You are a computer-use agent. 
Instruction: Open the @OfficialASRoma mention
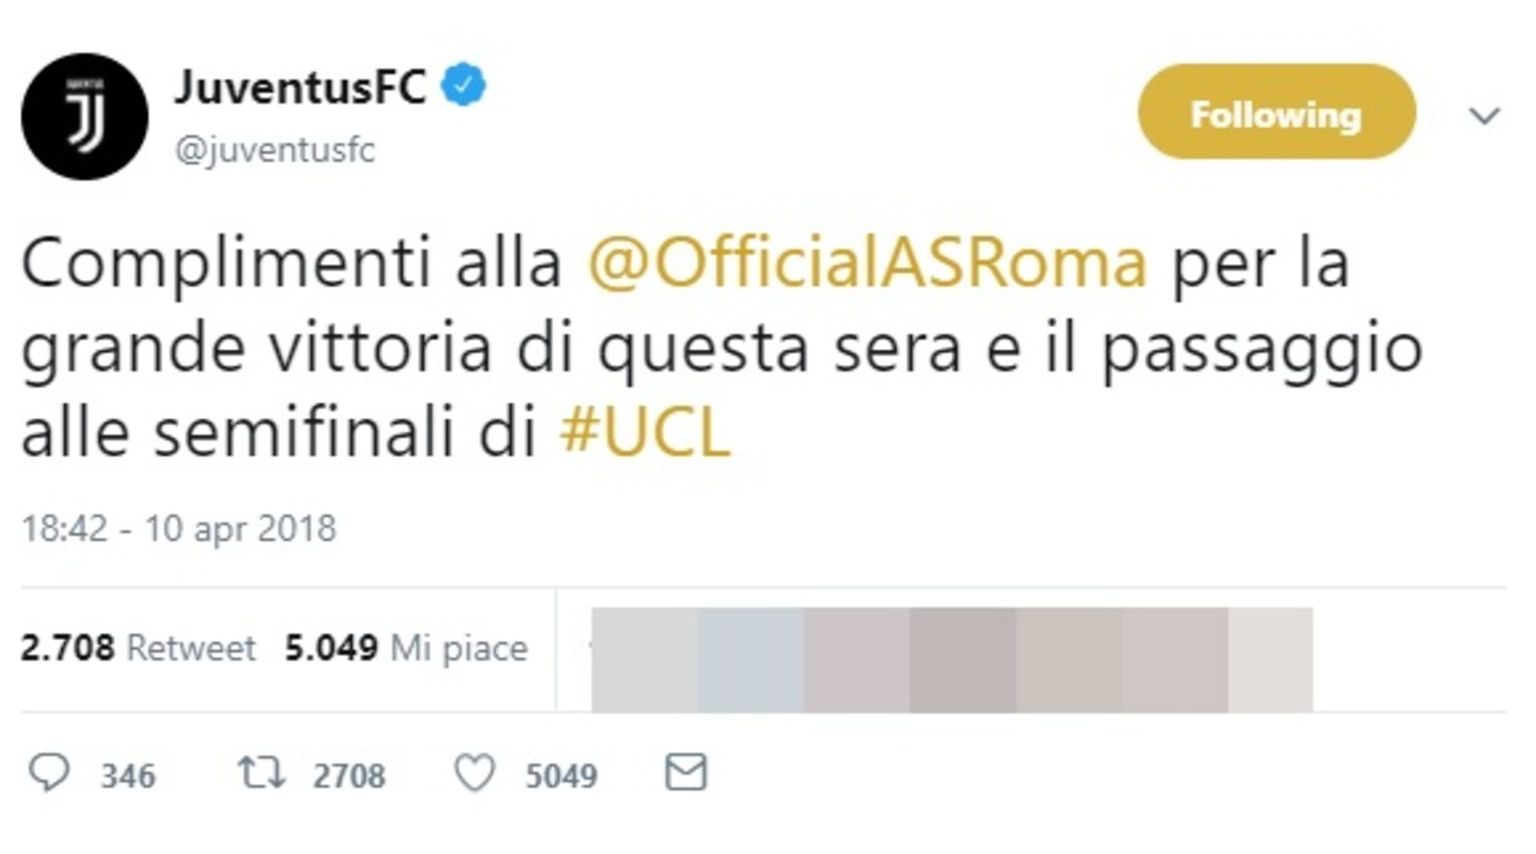(x=867, y=263)
